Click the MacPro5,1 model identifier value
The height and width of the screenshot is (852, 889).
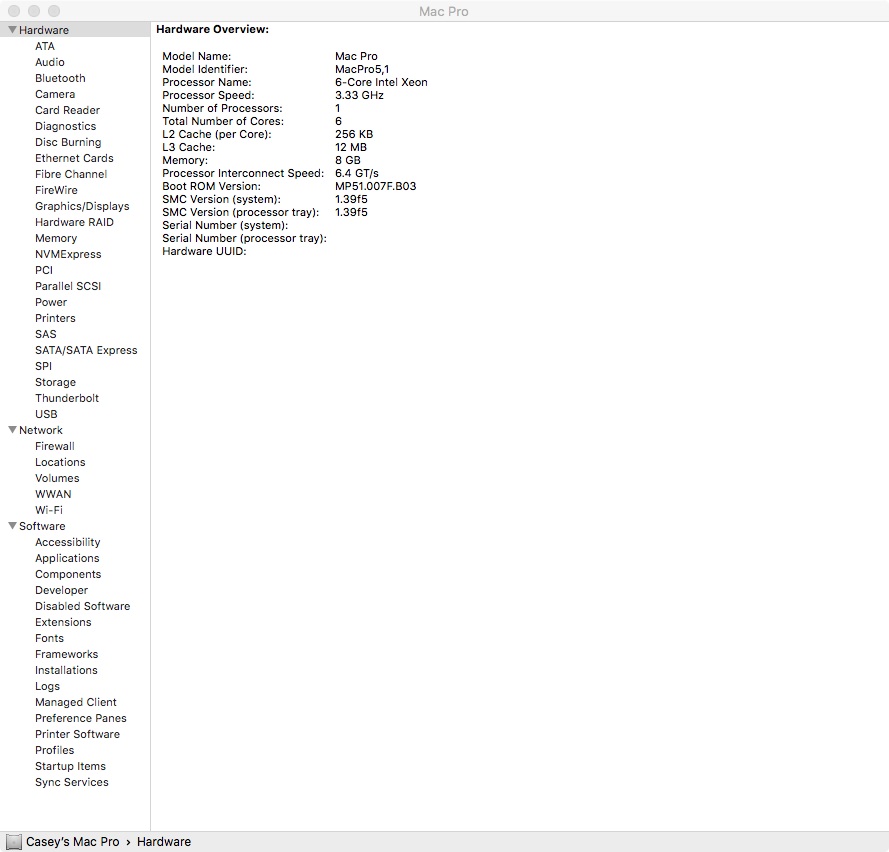[362, 69]
